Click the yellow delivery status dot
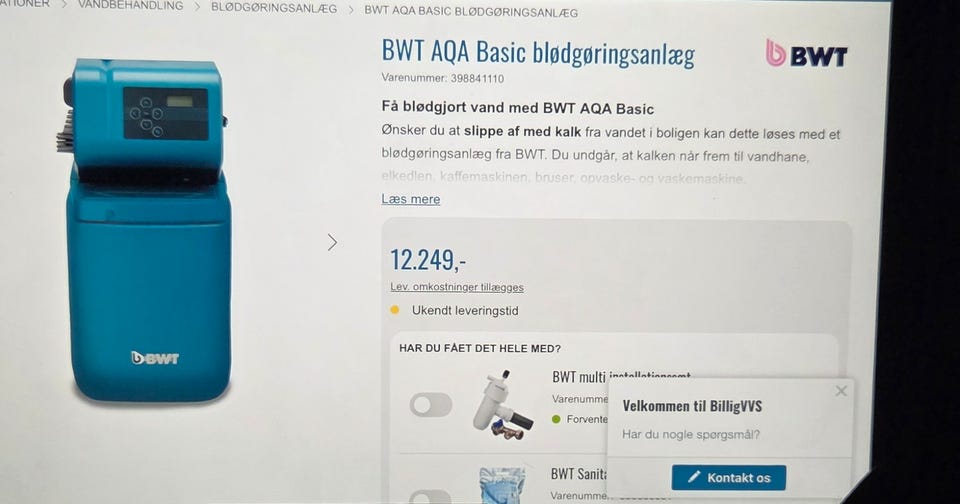 point(395,310)
